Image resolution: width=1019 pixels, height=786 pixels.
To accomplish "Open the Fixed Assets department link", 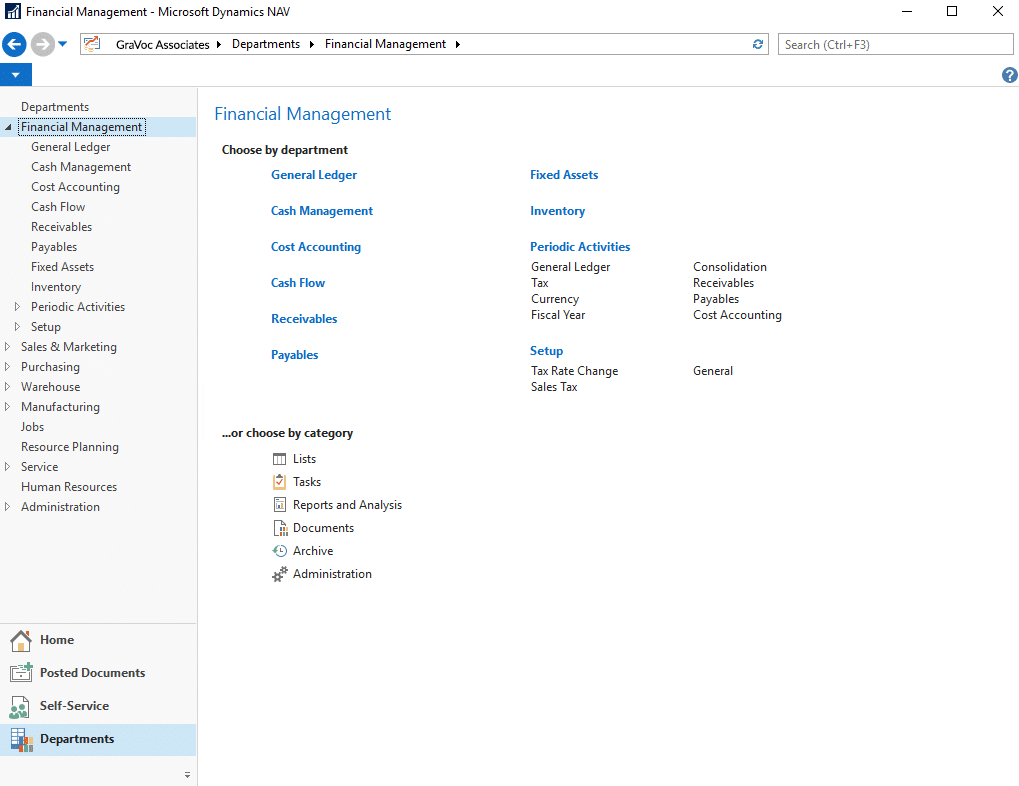I will [564, 175].
